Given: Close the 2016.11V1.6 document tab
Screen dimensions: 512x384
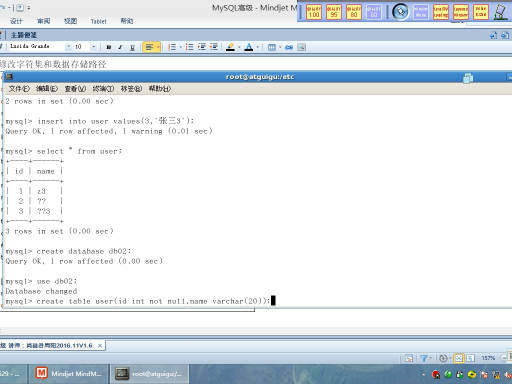Looking at the screenshot, I should (x=100, y=346).
